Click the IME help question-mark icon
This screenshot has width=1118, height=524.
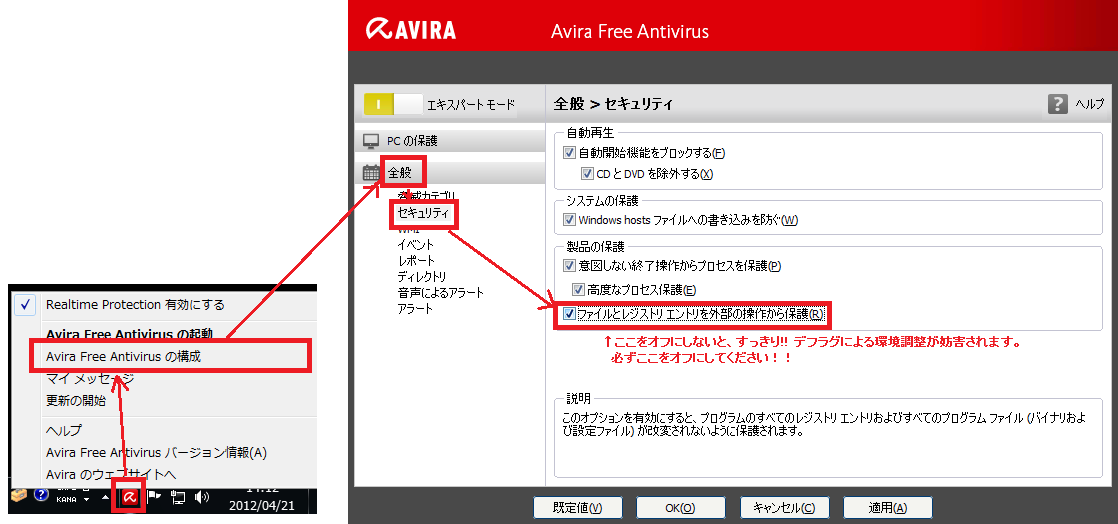click(41, 494)
